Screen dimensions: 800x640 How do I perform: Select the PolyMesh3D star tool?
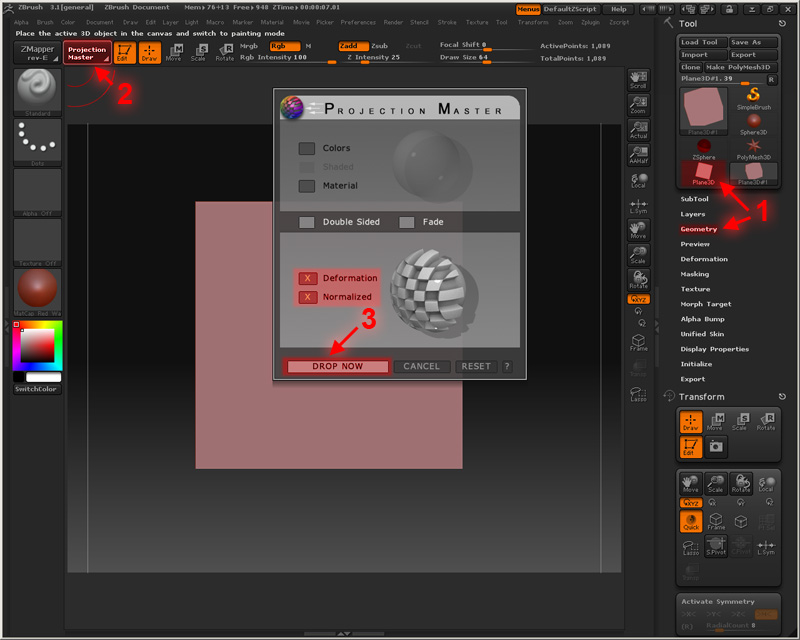[754, 150]
